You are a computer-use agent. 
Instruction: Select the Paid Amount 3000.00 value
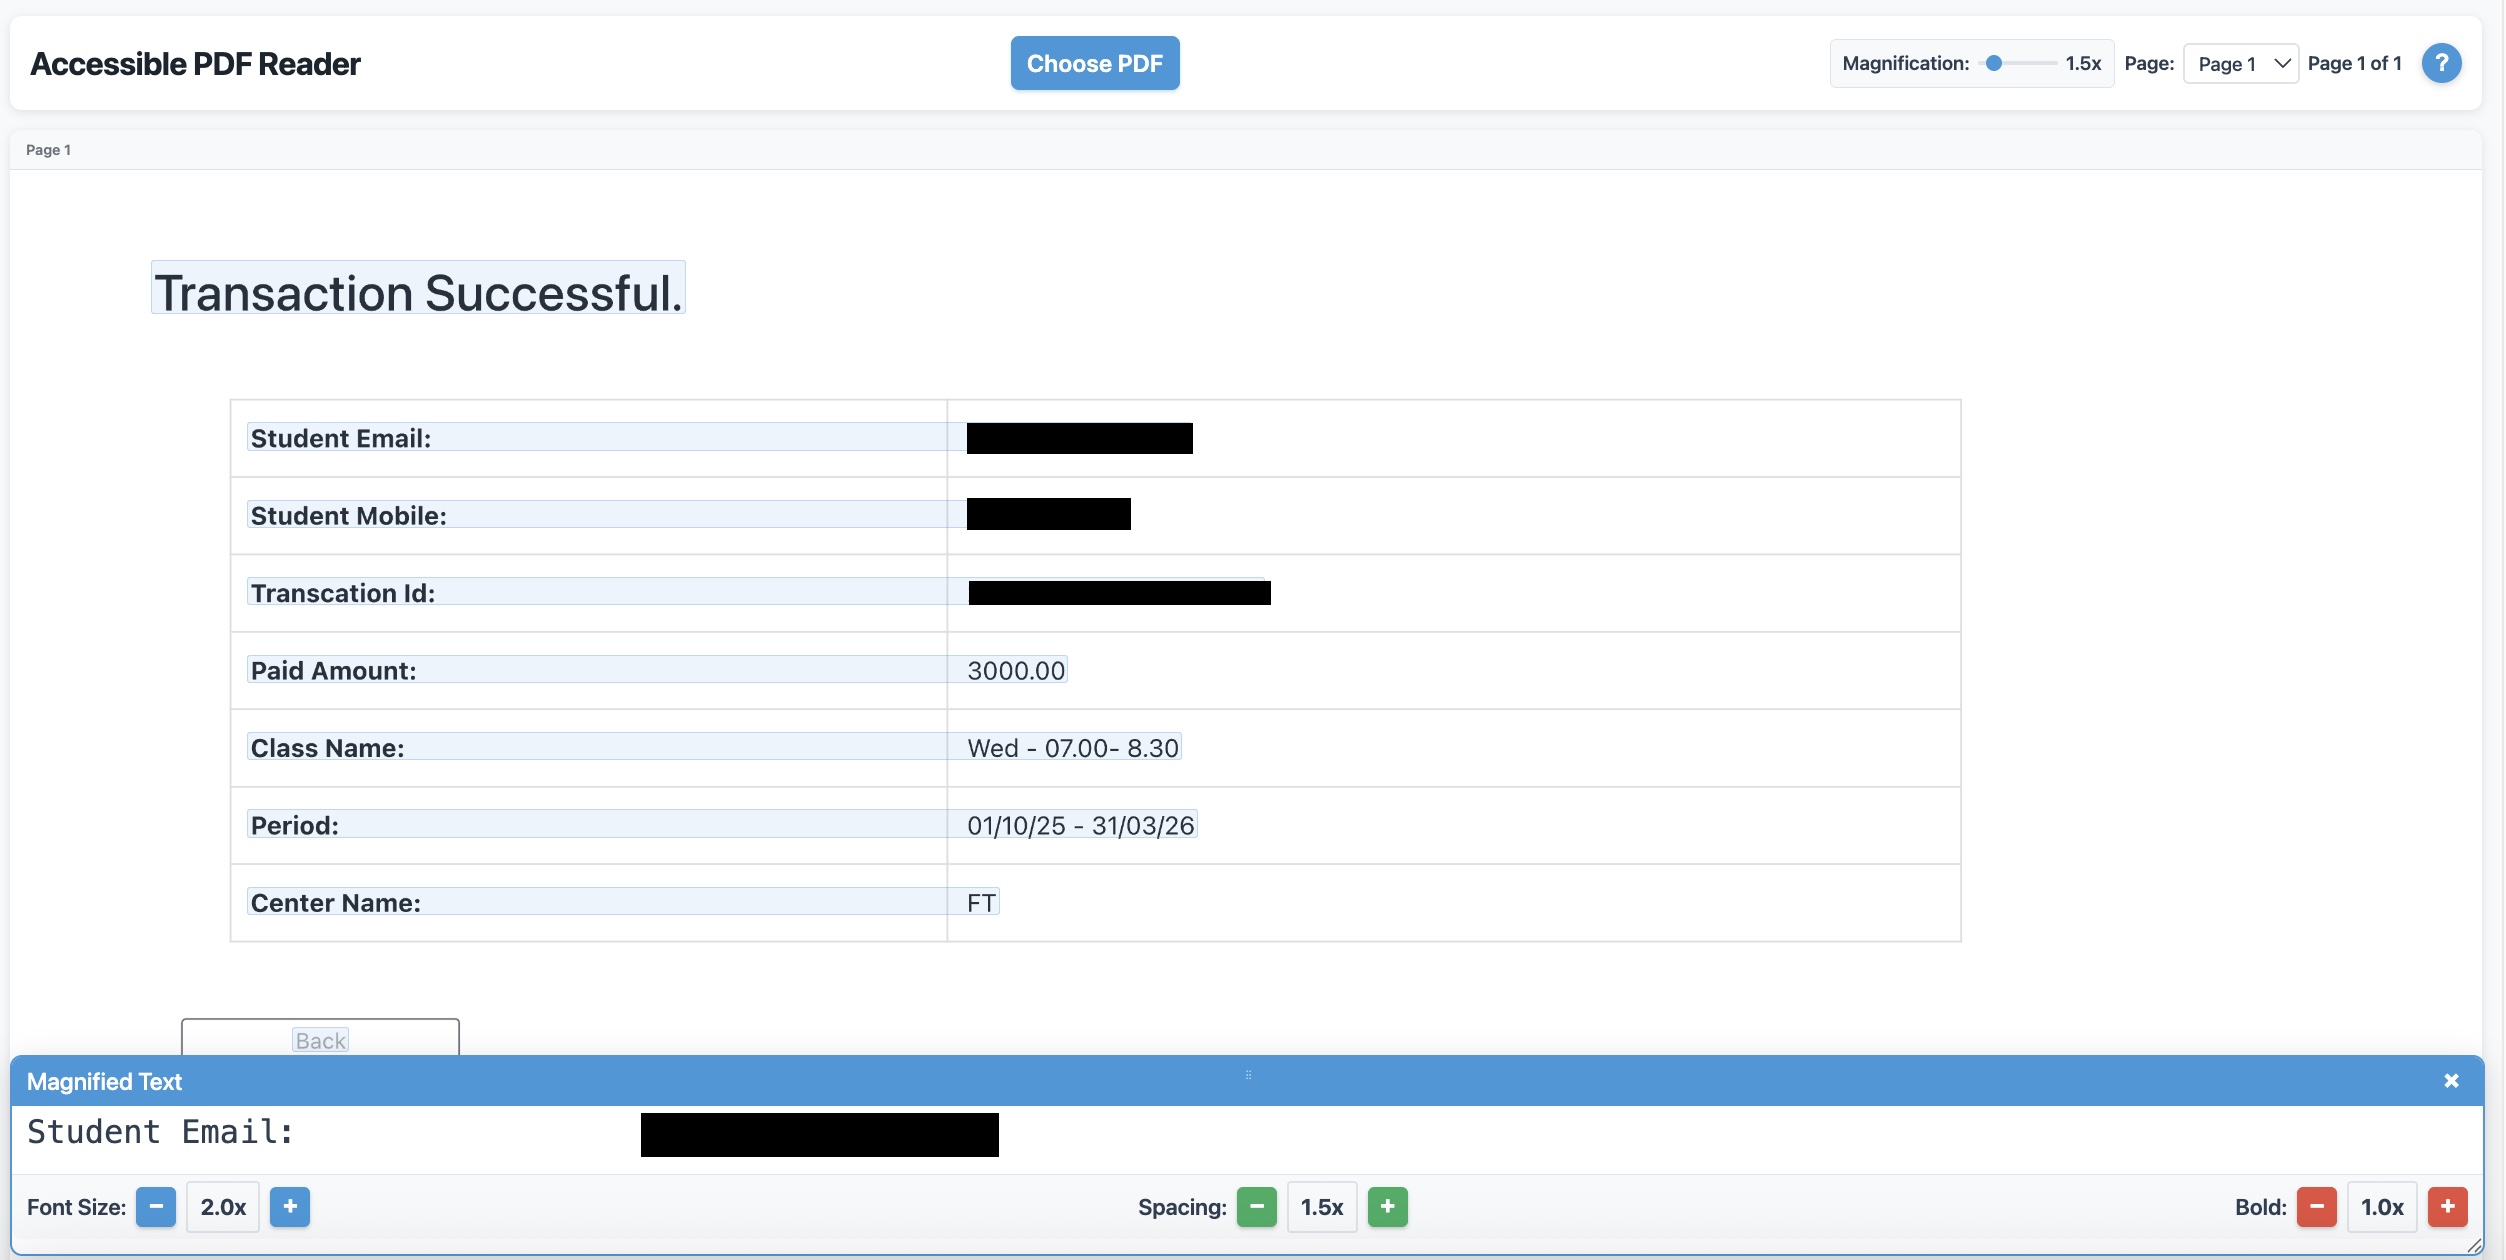coord(1016,670)
